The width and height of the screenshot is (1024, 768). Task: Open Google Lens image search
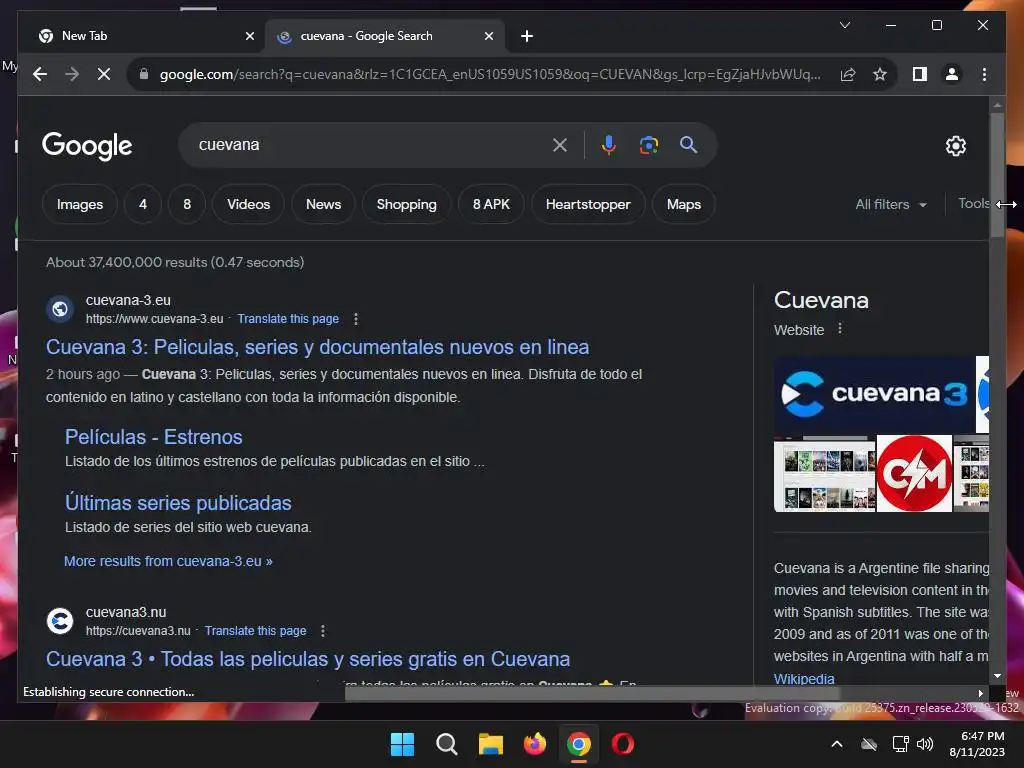click(x=648, y=145)
